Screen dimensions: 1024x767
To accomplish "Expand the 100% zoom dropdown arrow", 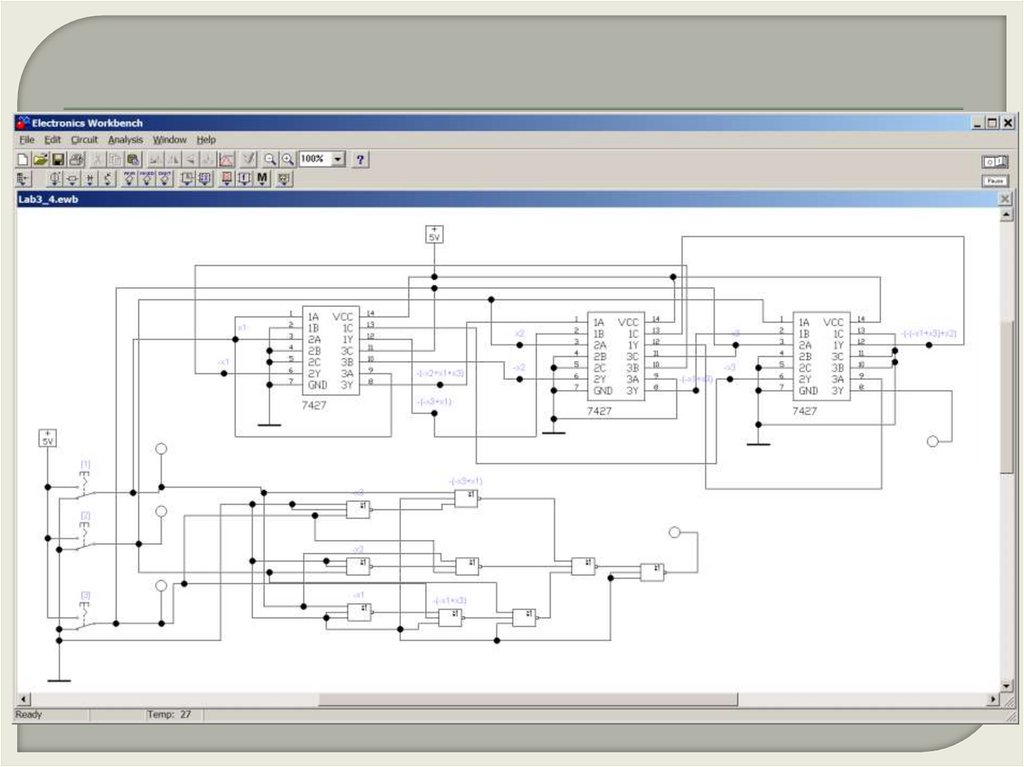I will [338, 159].
